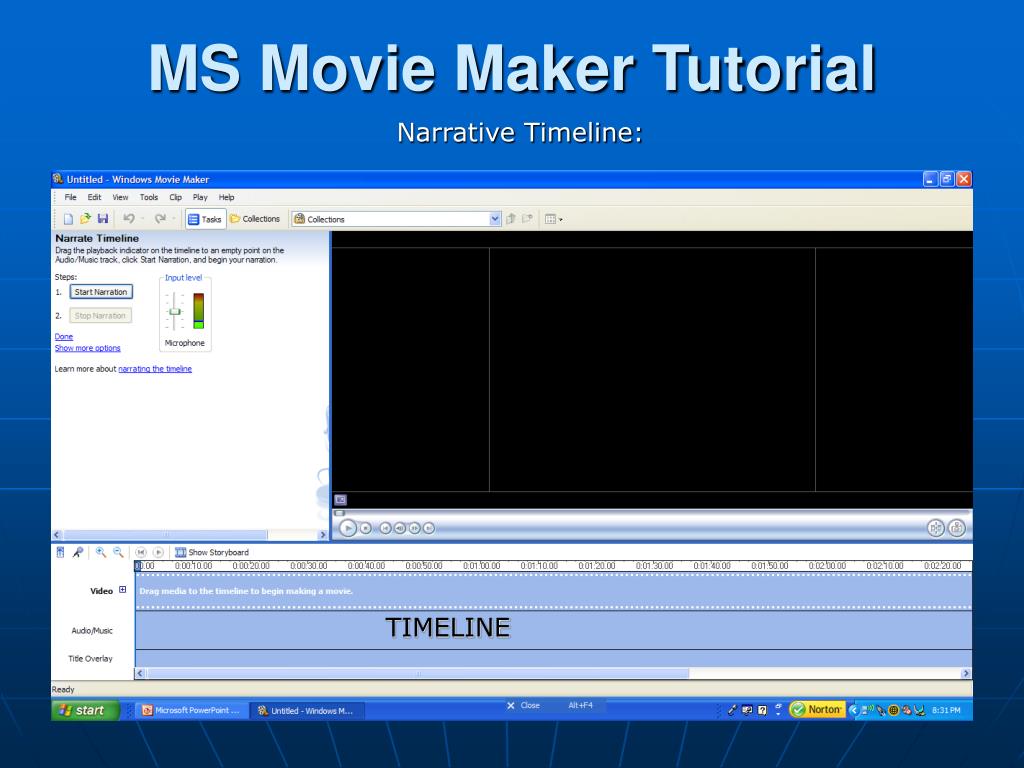Open the Clip menu
The height and width of the screenshot is (768, 1024).
176,197
